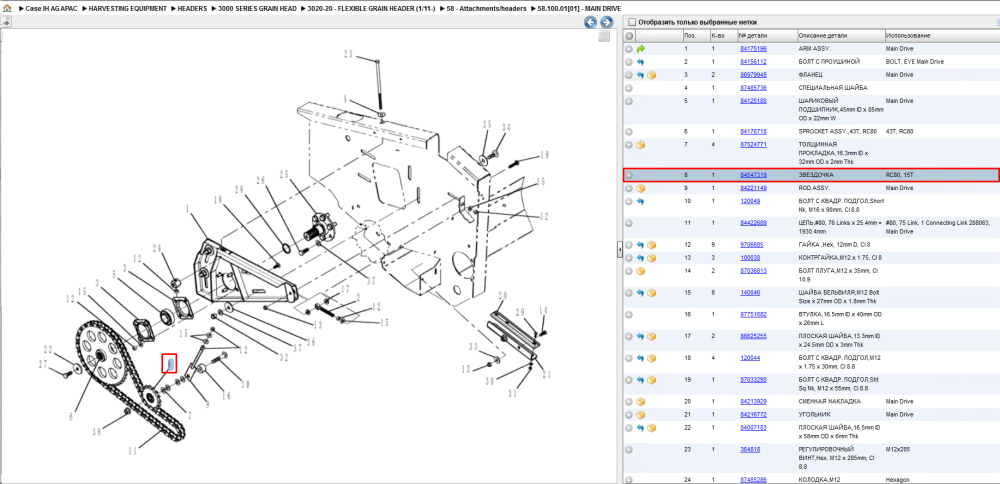This screenshot has width=1000, height=484.
Task: Toggle small square box at diagram top-right
Action: tap(605, 36)
